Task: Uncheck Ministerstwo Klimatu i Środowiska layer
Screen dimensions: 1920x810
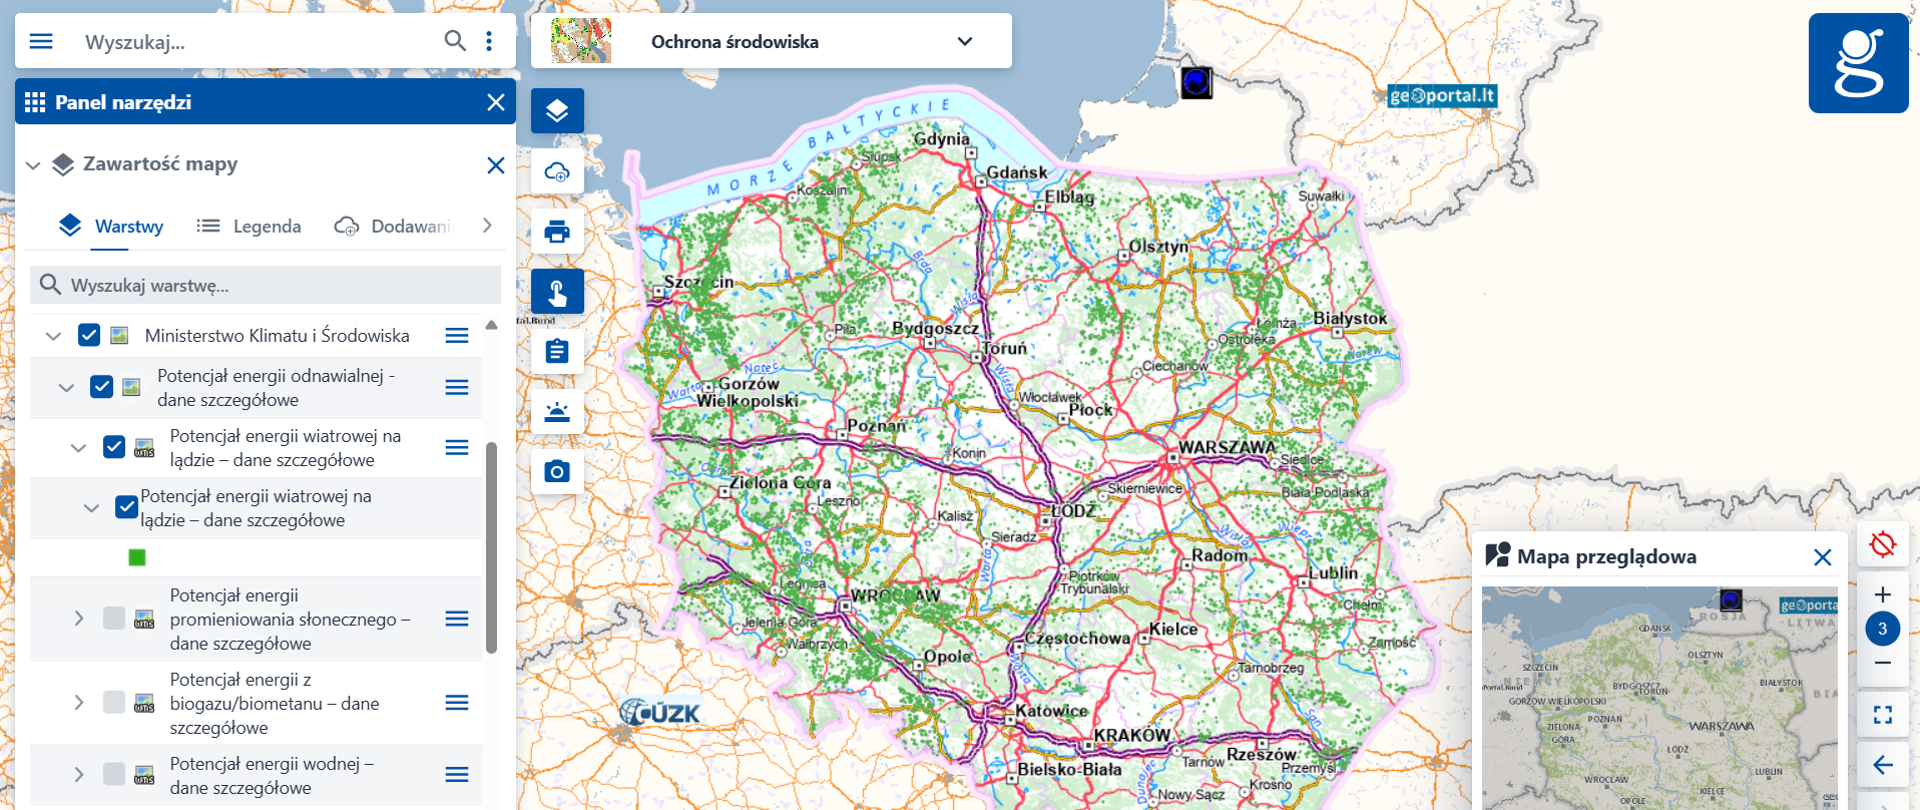Action: coord(89,335)
